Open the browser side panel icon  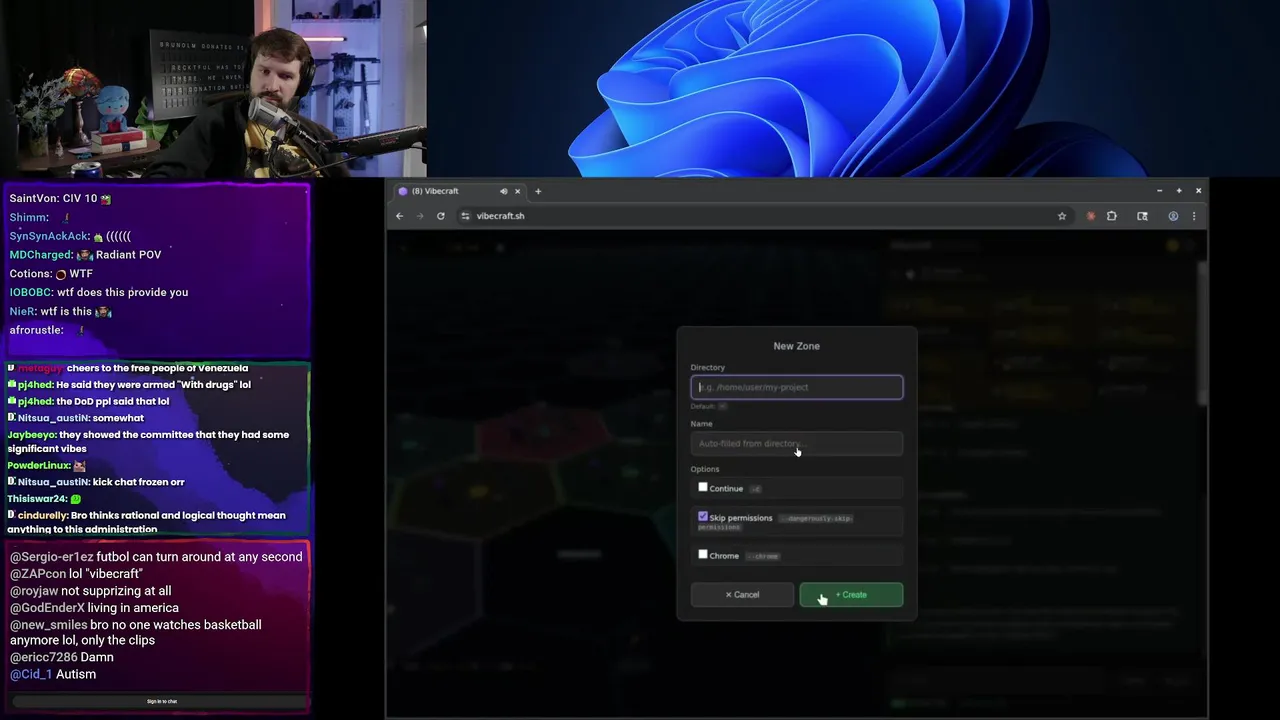click(x=1142, y=216)
